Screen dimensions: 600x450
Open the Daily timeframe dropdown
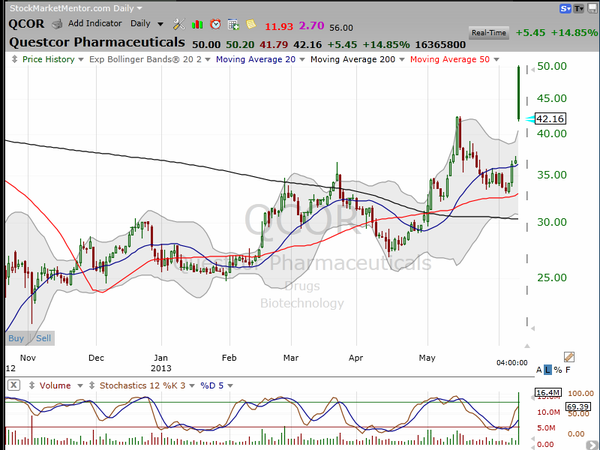(x=147, y=24)
